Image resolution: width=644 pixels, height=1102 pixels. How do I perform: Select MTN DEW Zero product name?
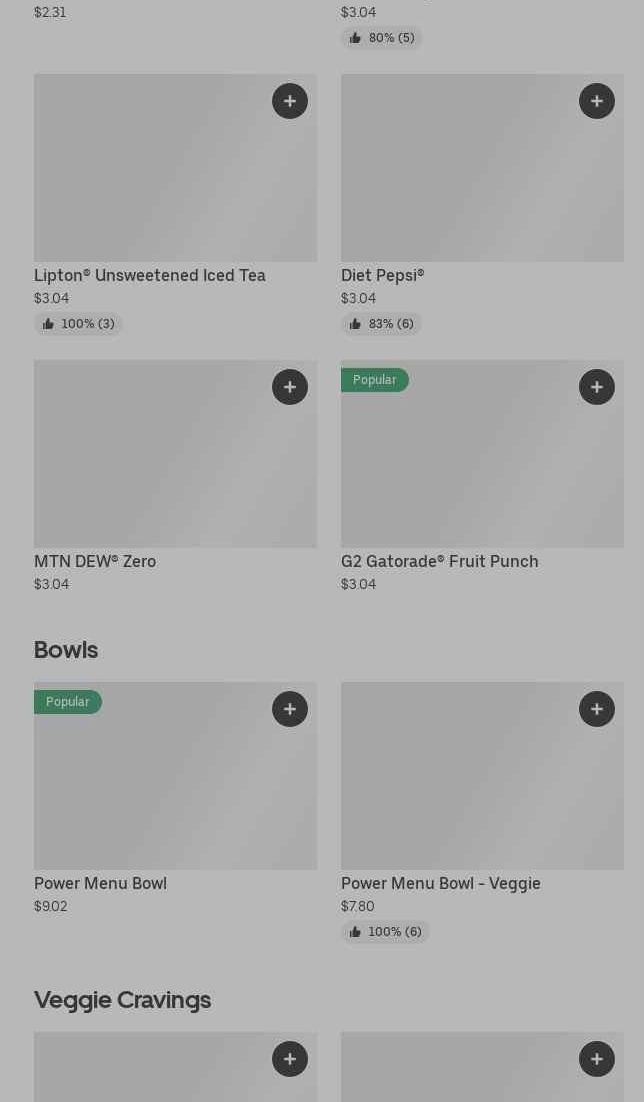click(x=95, y=561)
